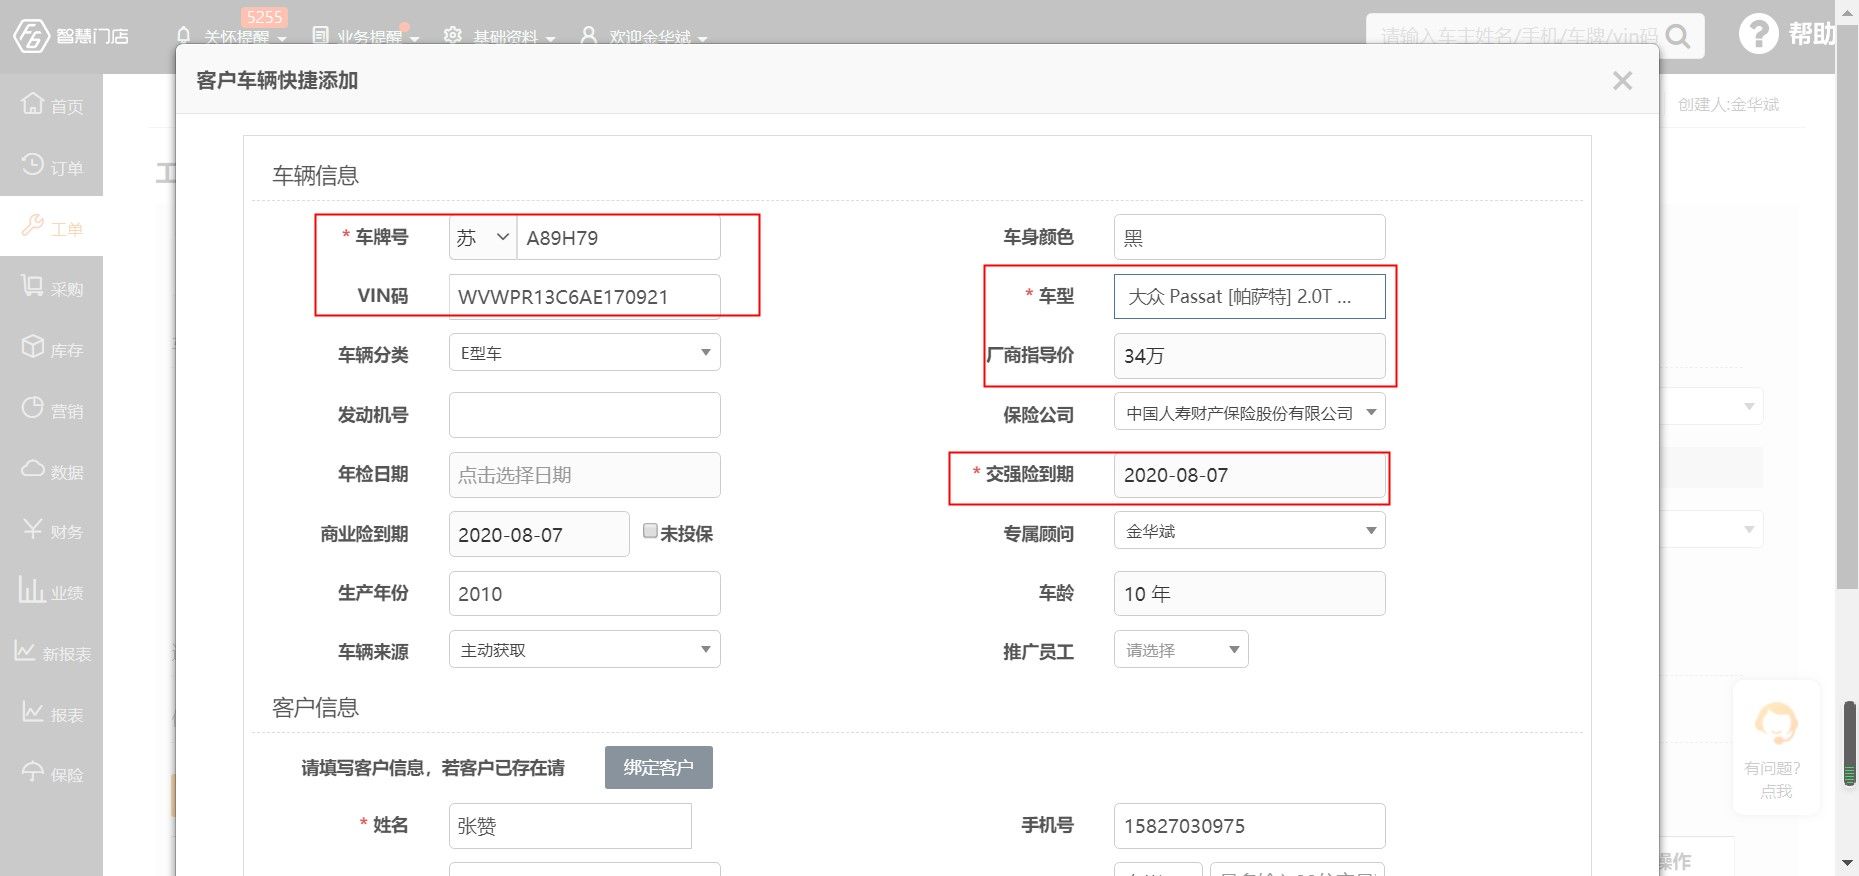1859x876 pixels.
Task: Open the 保险公司 insurance company dropdown
Action: coord(1249,412)
